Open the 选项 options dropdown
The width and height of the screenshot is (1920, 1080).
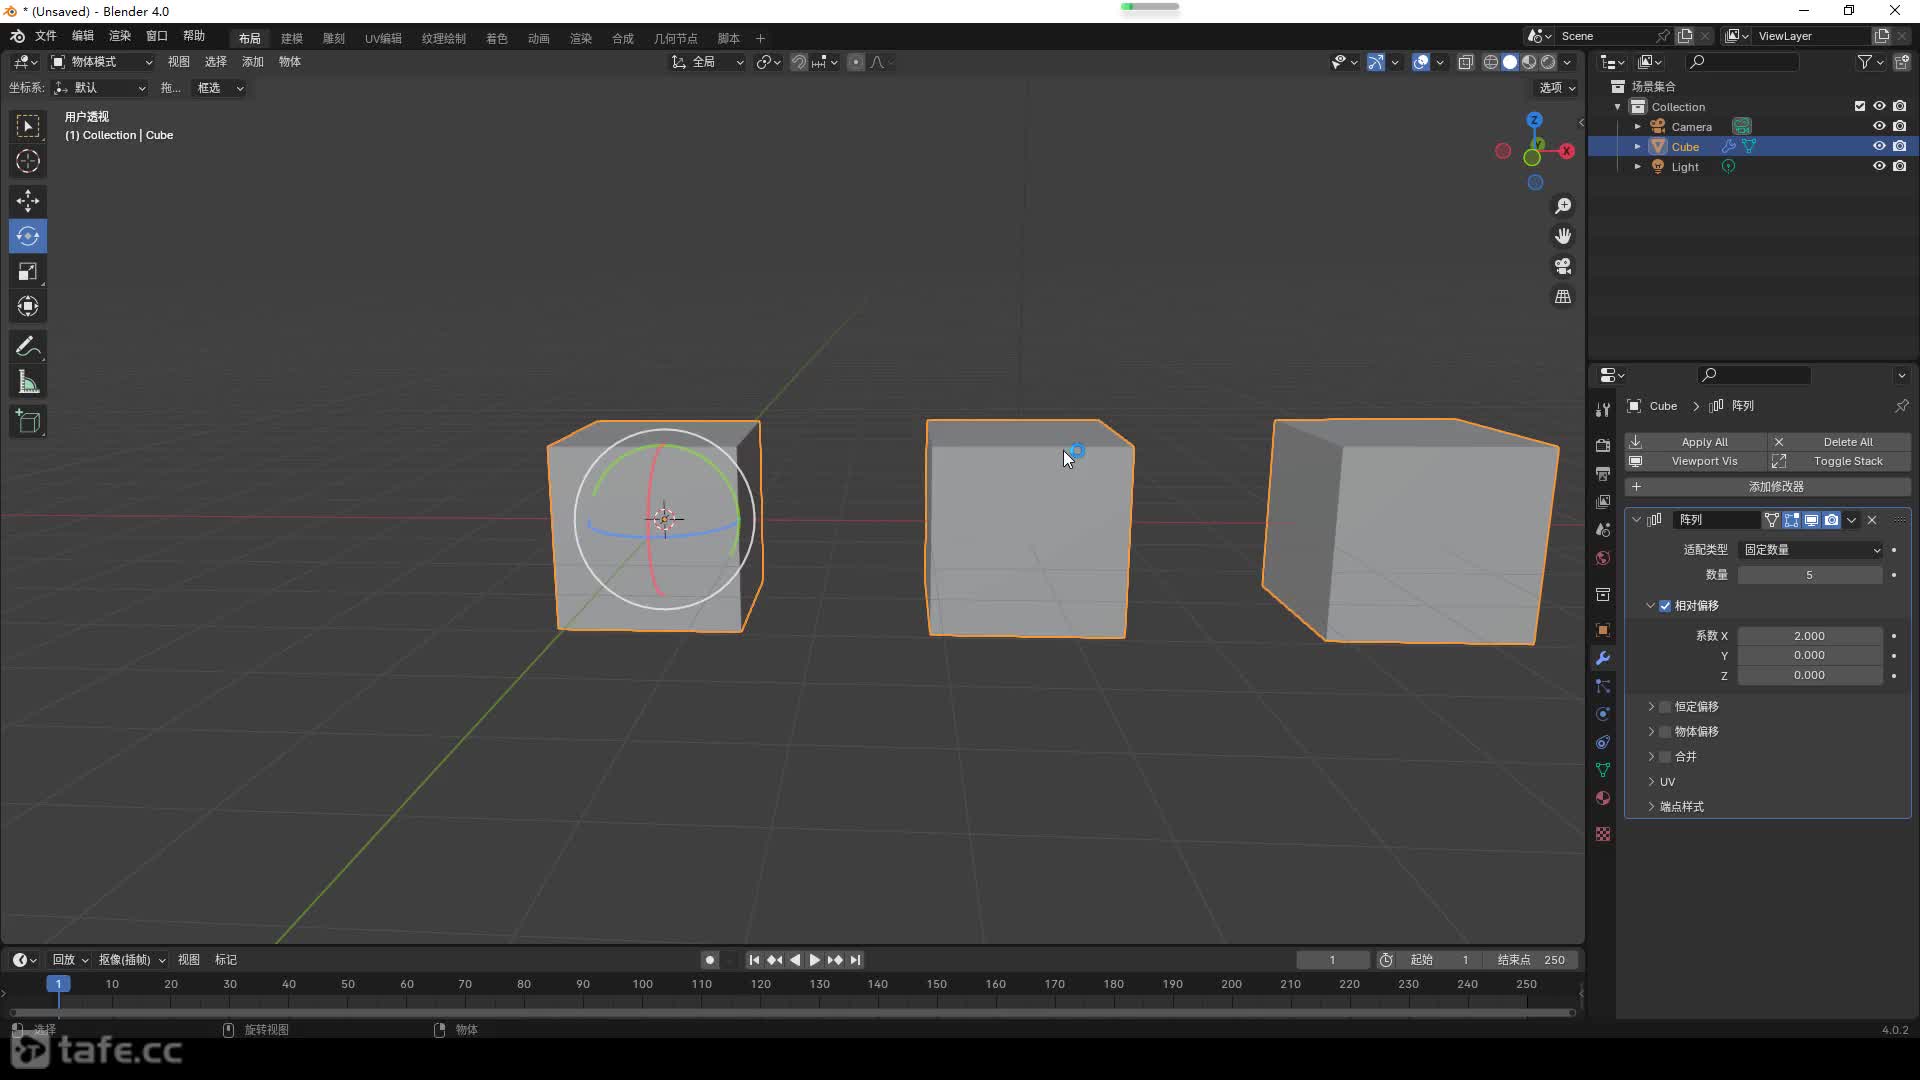click(1556, 88)
